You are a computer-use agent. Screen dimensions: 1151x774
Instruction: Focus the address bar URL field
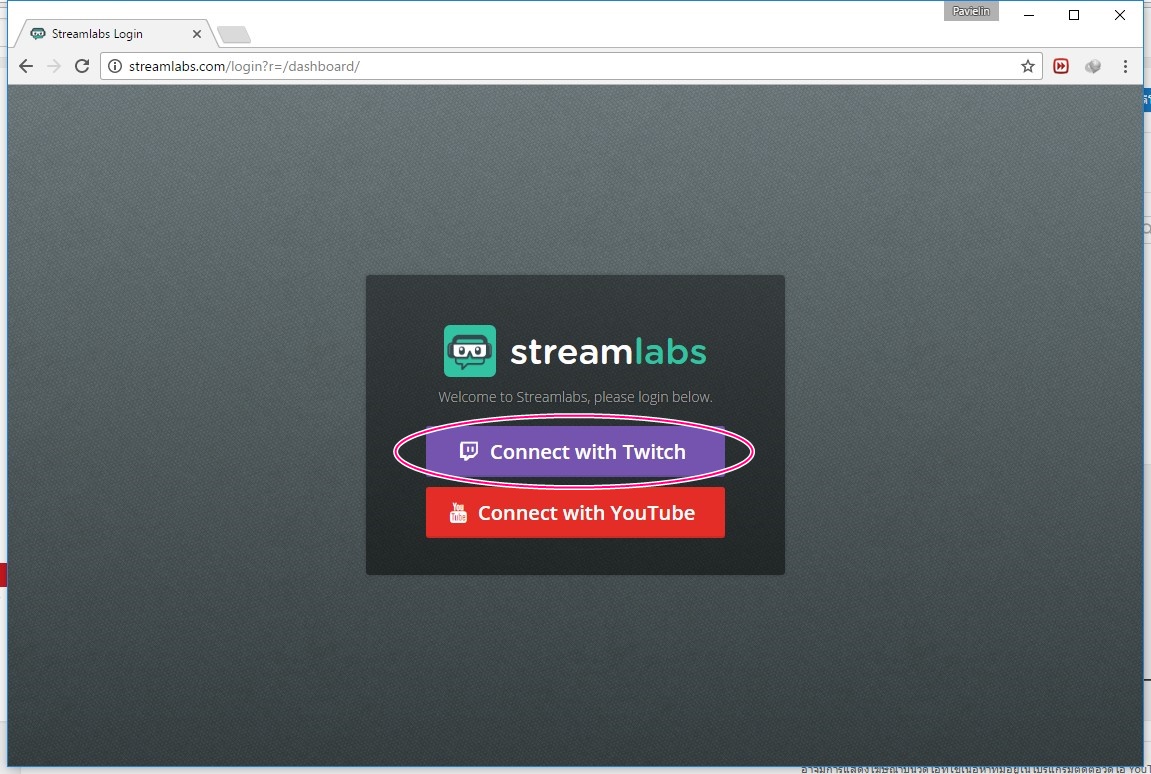[571, 66]
